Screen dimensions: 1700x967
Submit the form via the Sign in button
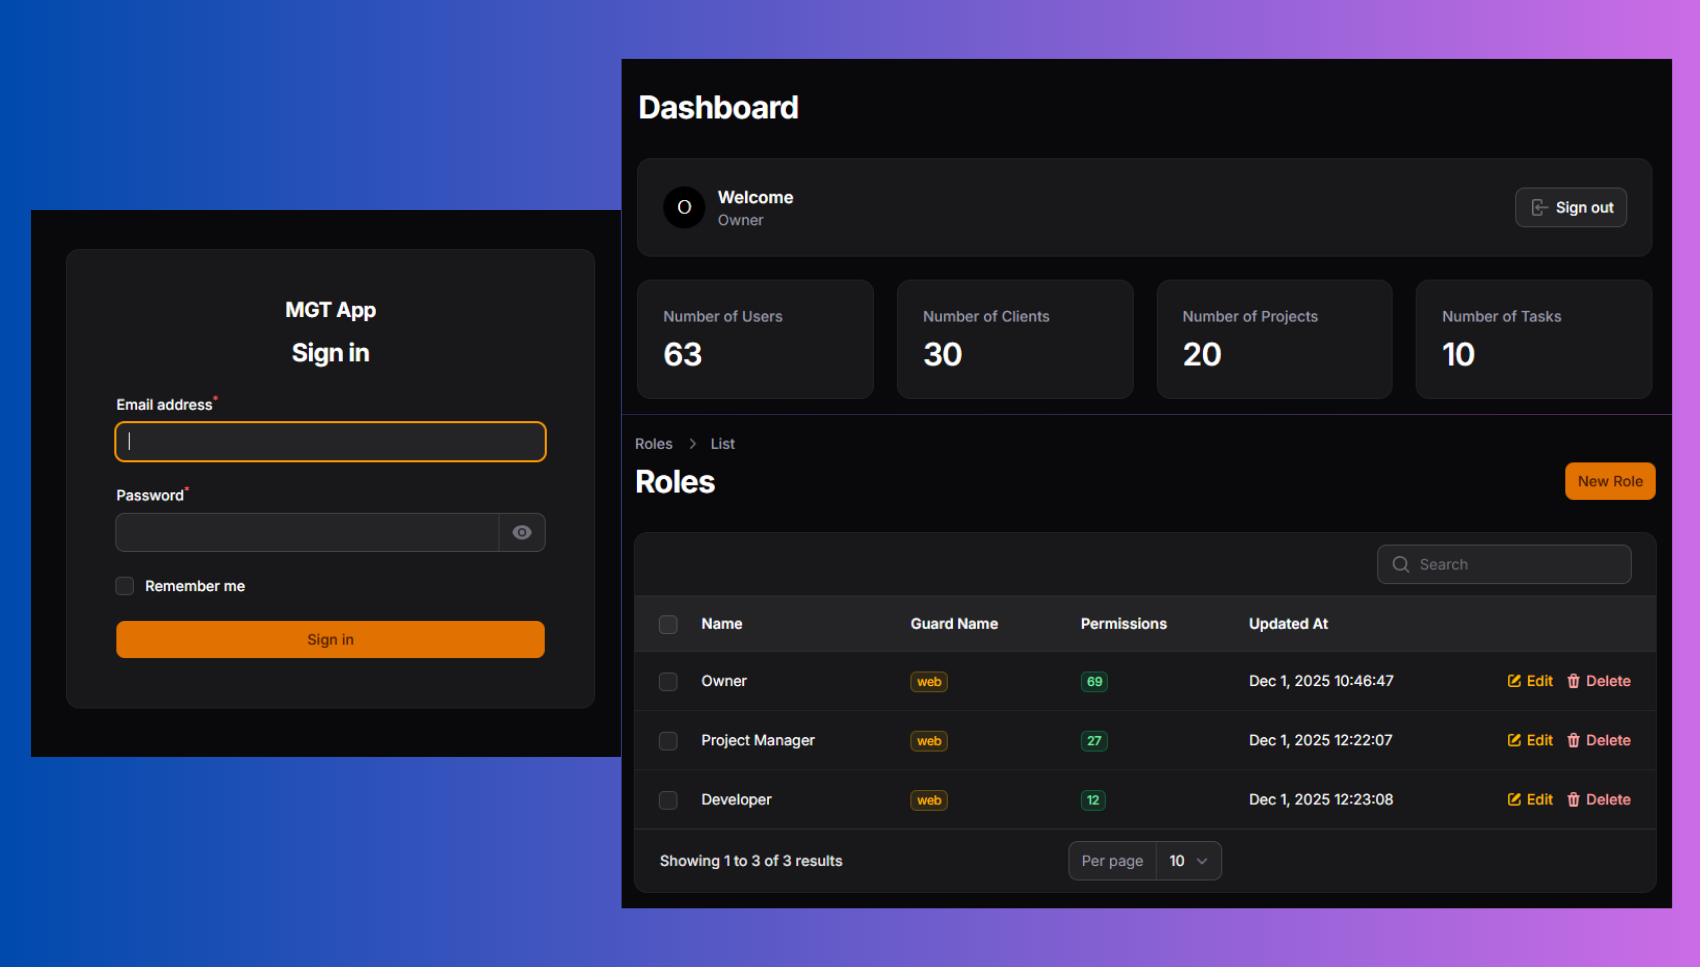(330, 639)
